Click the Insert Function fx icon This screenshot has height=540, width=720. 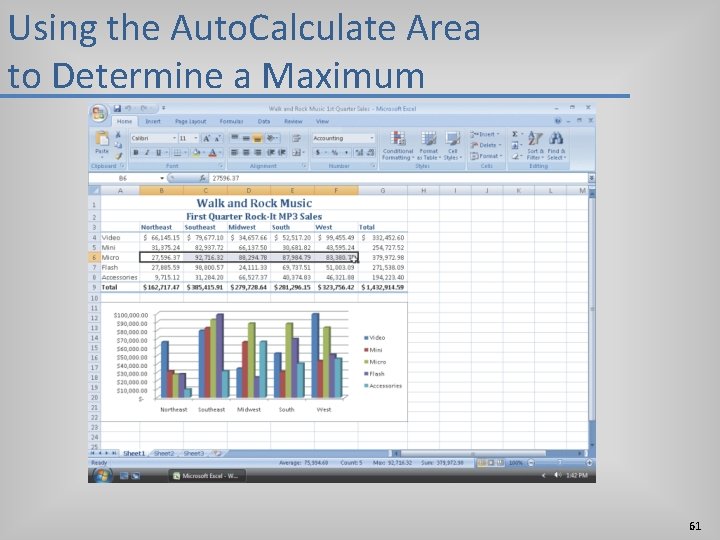coord(202,178)
